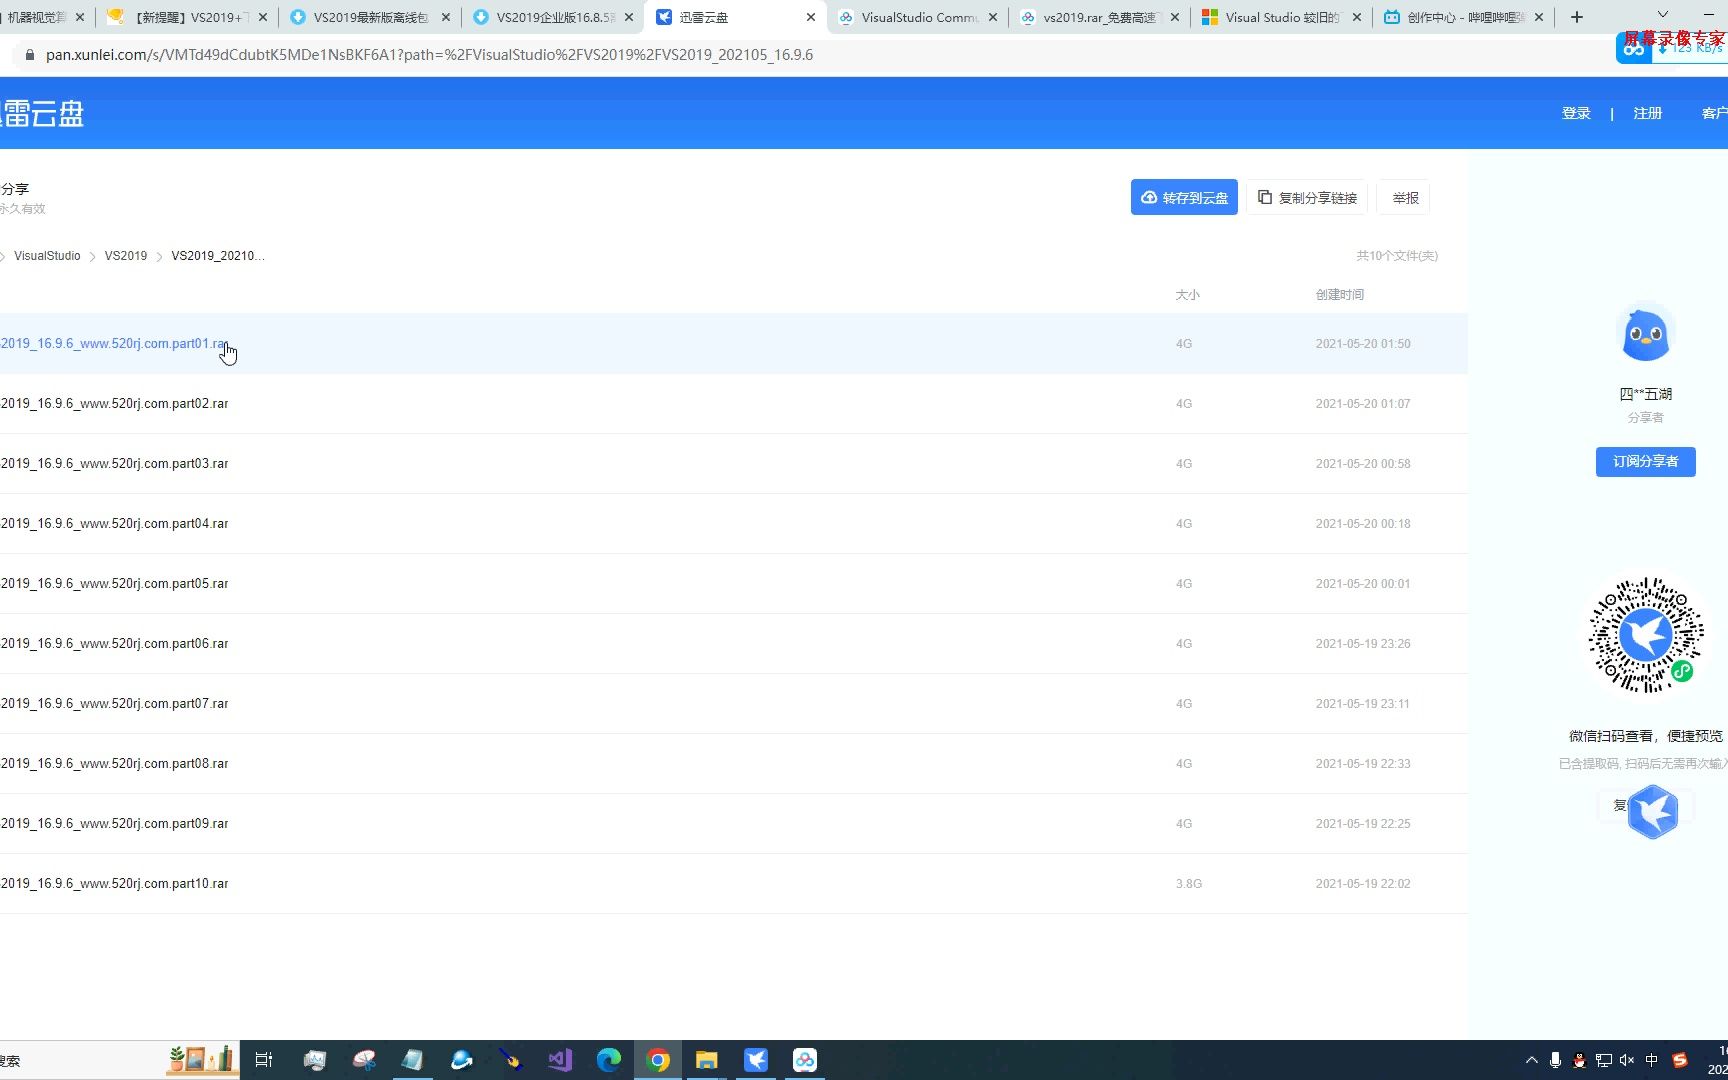Image resolution: width=1728 pixels, height=1080 pixels.
Task: Click the lock site-info icon
Action: tap(29, 55)
